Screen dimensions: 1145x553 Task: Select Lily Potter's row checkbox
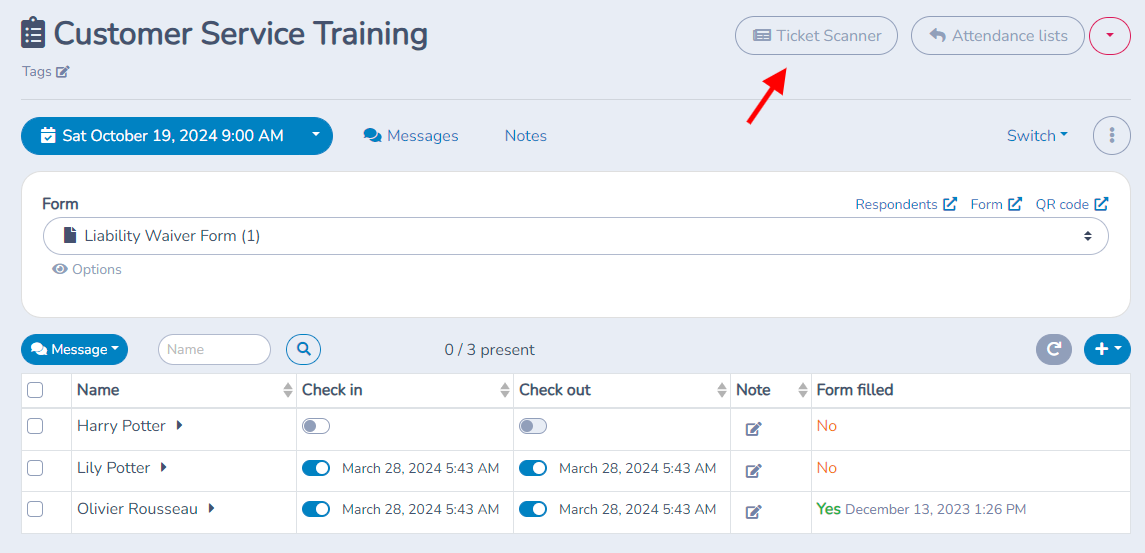point(35,468)
